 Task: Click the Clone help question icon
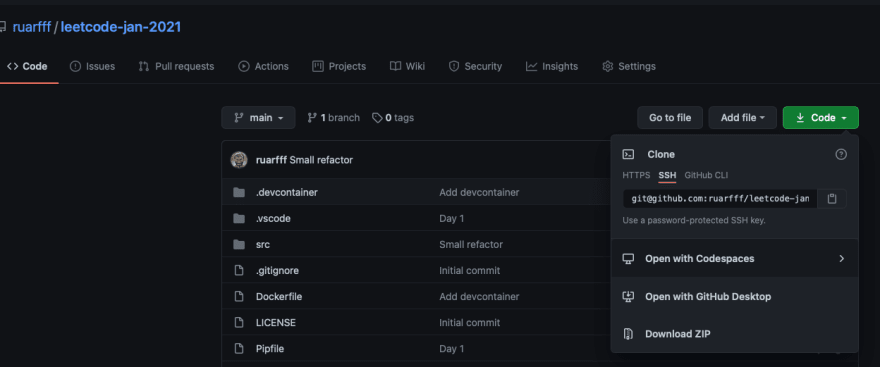point(841,154)
